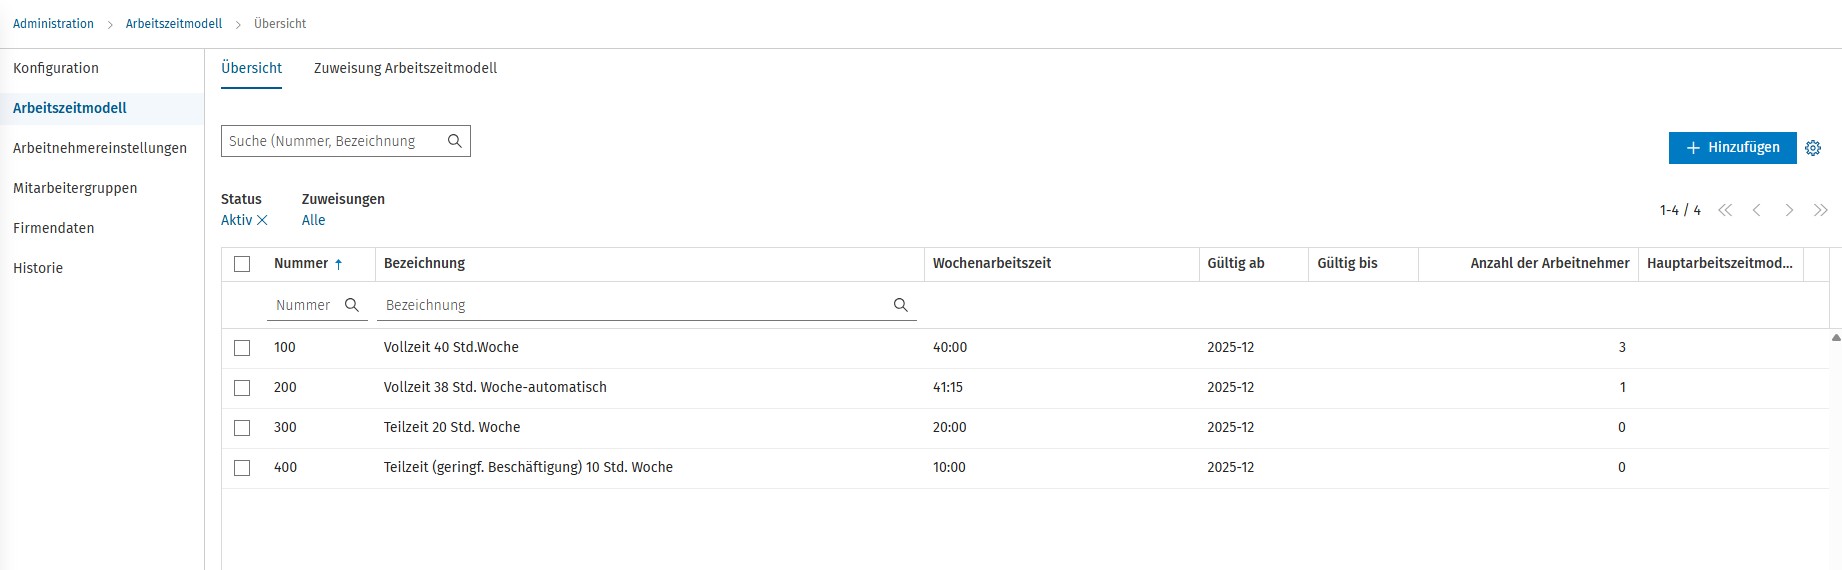Sort by Anzahl der Arbeitnehmer column header
The height and width of the screenshot is (570, 1842).
click(1550, 264)
